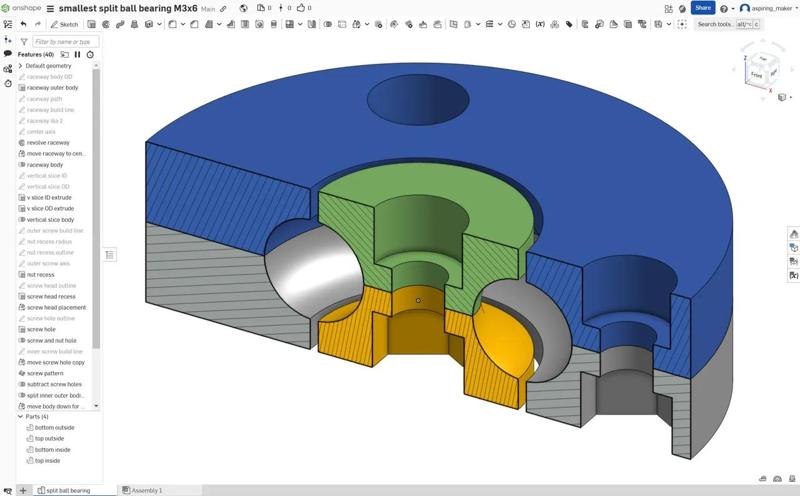
Task: Add a new tab with plus button
Action: click(x=23, y=490)
